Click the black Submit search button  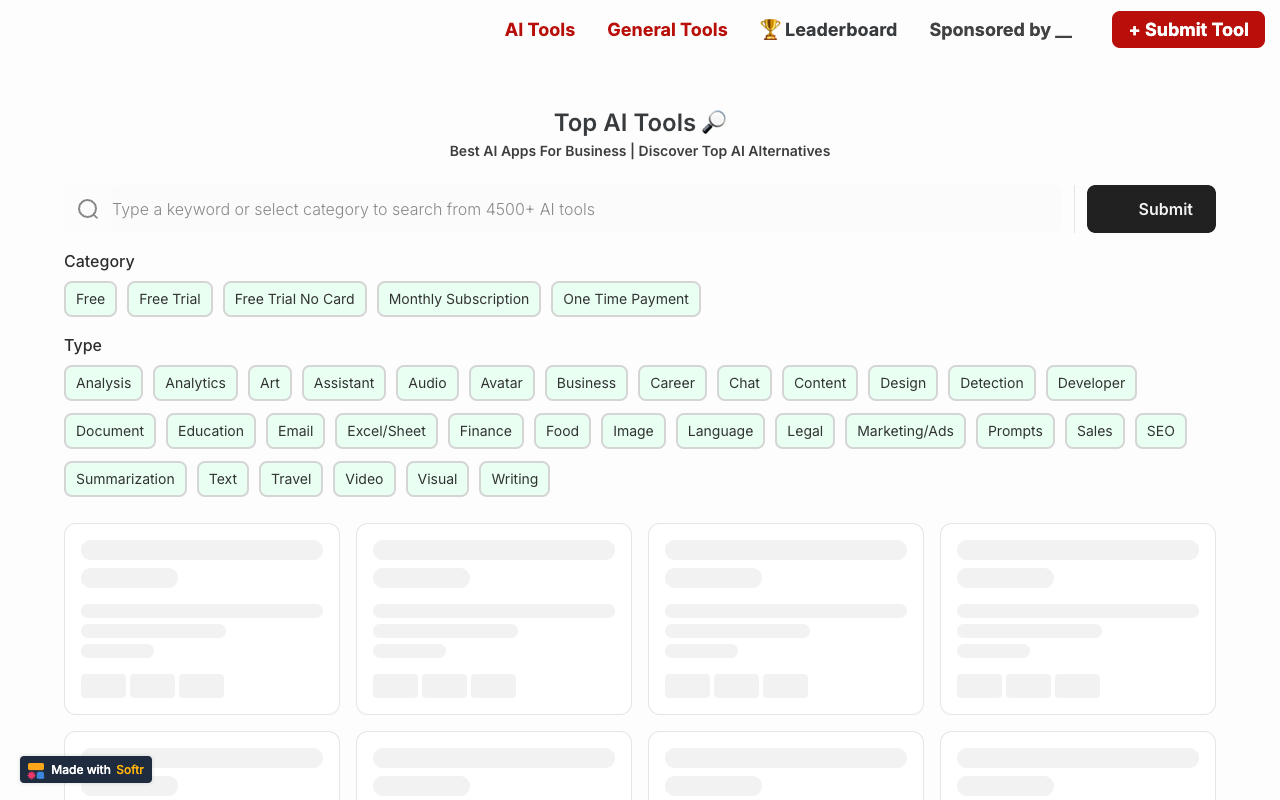[x=1151, y=209]
